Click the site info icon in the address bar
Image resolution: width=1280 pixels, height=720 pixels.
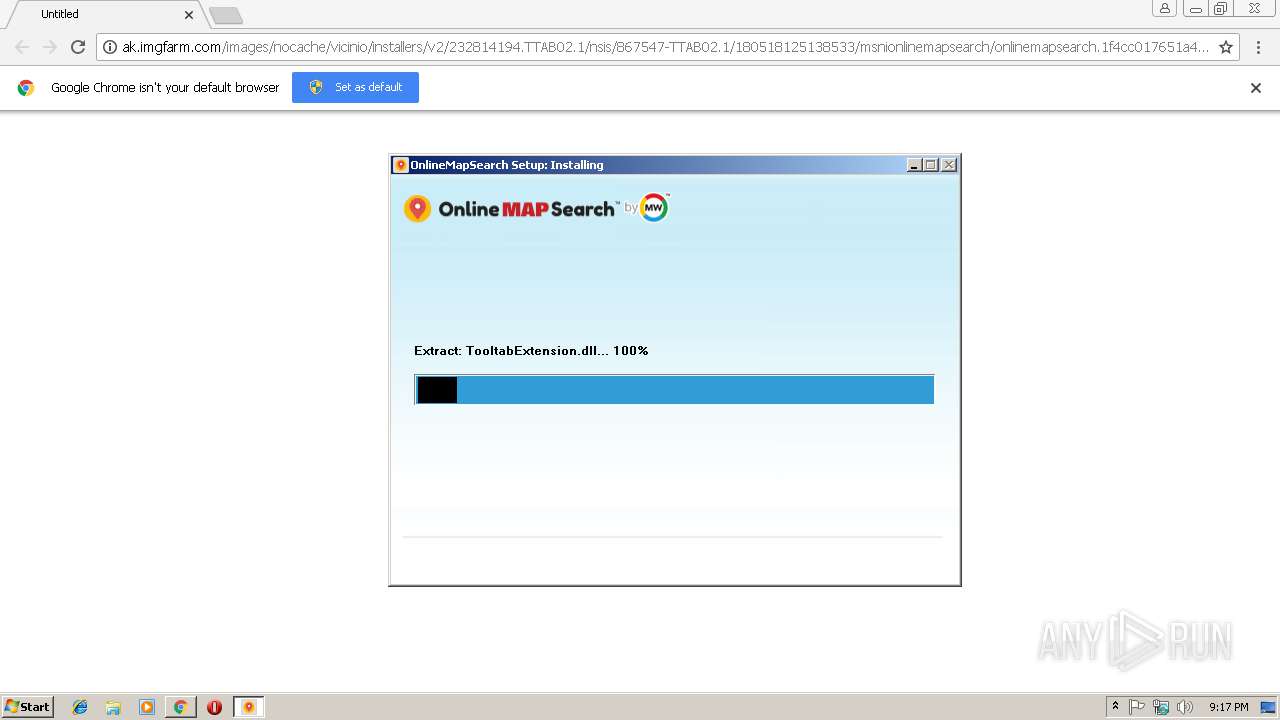[110, 47]
